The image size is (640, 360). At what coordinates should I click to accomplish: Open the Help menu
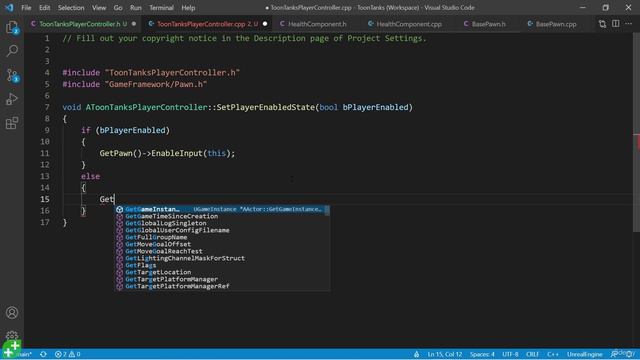pyautogui.click(x=188, y=8)
